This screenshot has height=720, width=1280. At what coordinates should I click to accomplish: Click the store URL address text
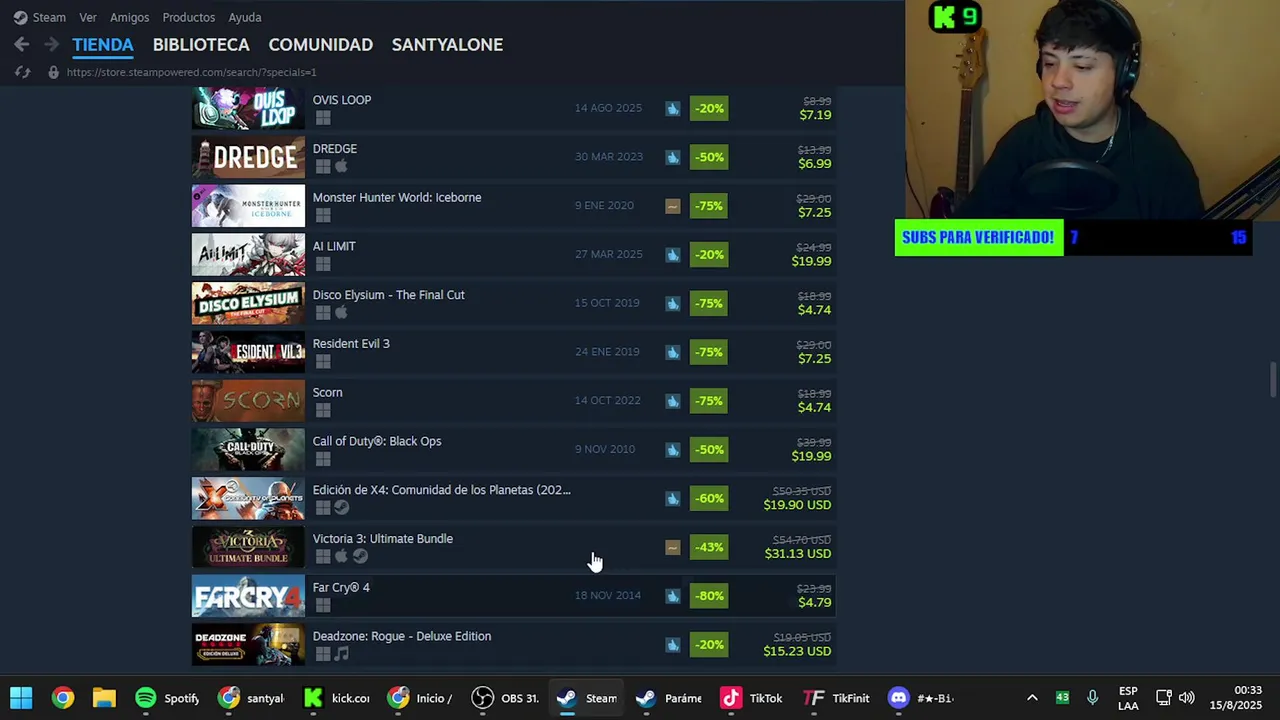pos(191,72)
